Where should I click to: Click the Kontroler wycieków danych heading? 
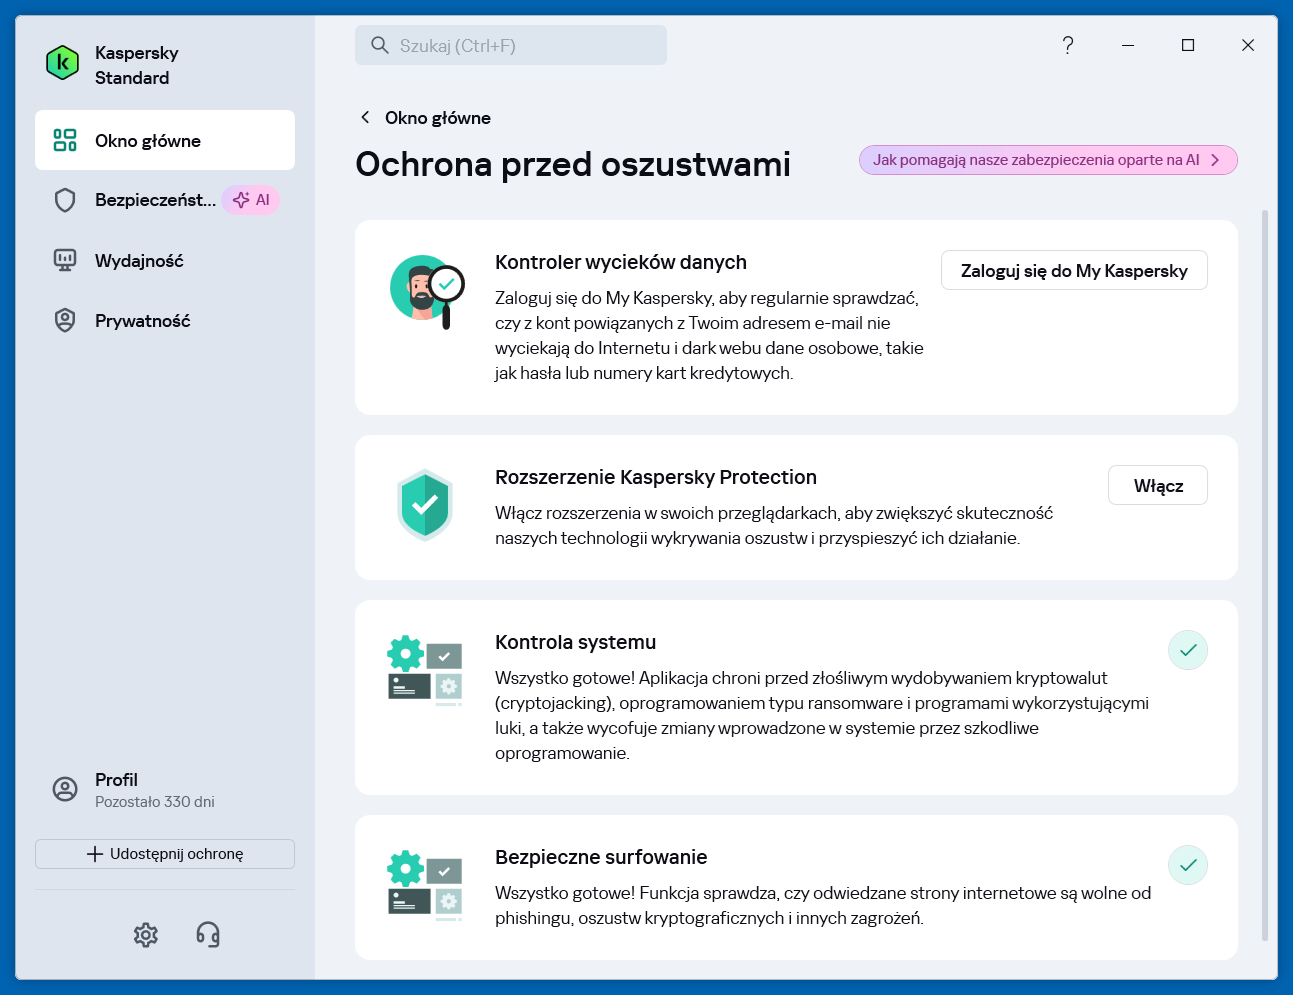[x=621, y=262]
